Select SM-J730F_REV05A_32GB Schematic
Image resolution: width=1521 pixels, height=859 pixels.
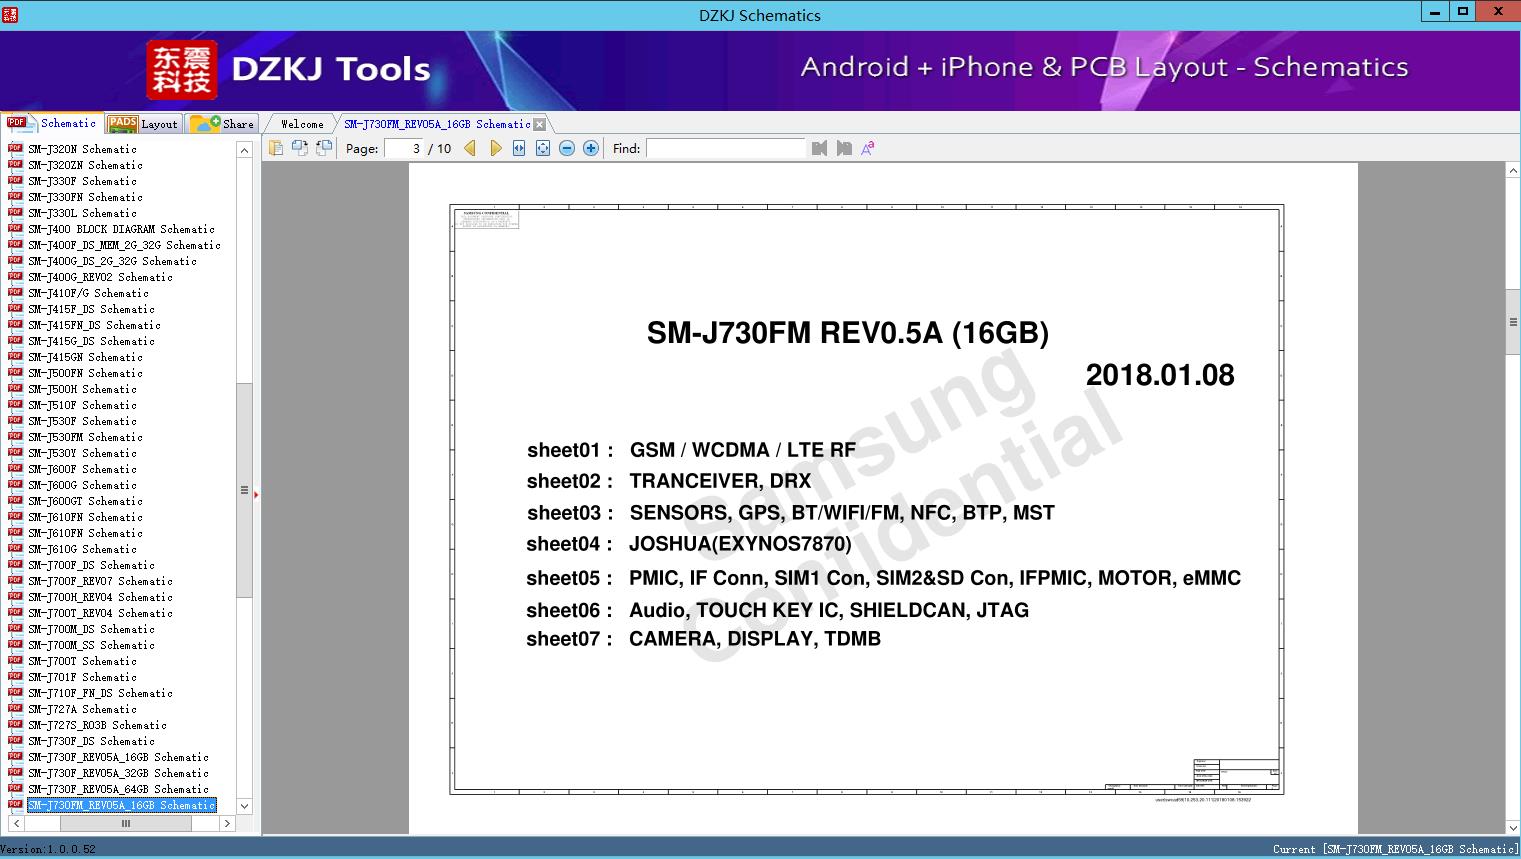[119, 773]
